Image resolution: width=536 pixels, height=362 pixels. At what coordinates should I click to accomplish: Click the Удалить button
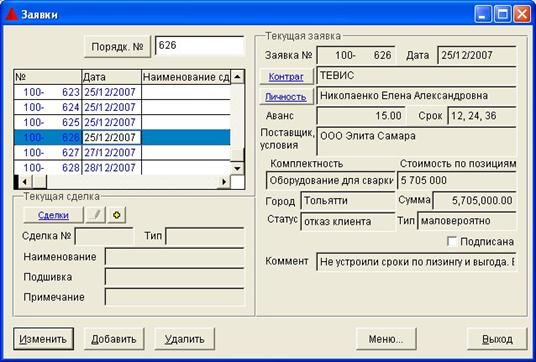click(185, 339)
